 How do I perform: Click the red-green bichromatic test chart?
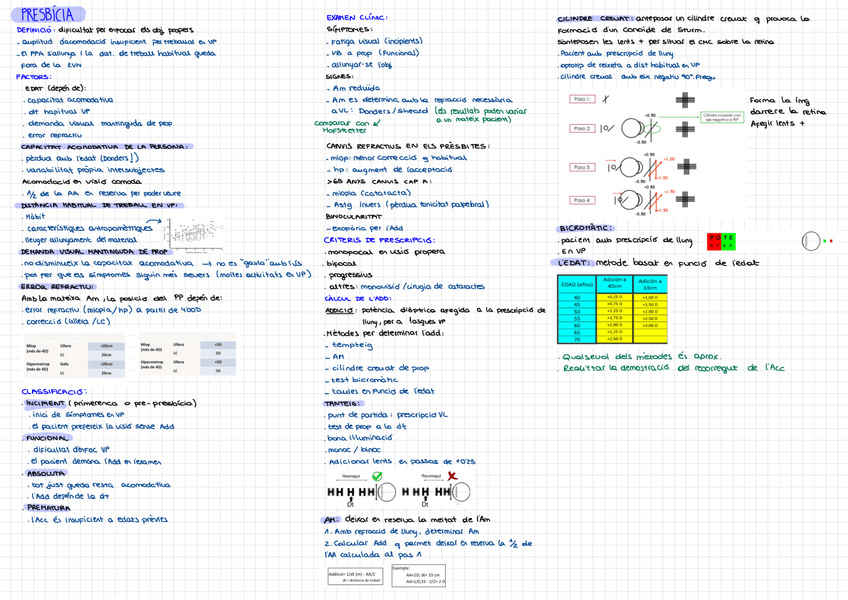click(720, 241)
